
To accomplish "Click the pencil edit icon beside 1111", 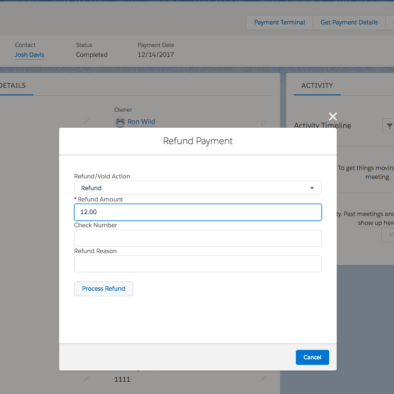I will [86, 379].
